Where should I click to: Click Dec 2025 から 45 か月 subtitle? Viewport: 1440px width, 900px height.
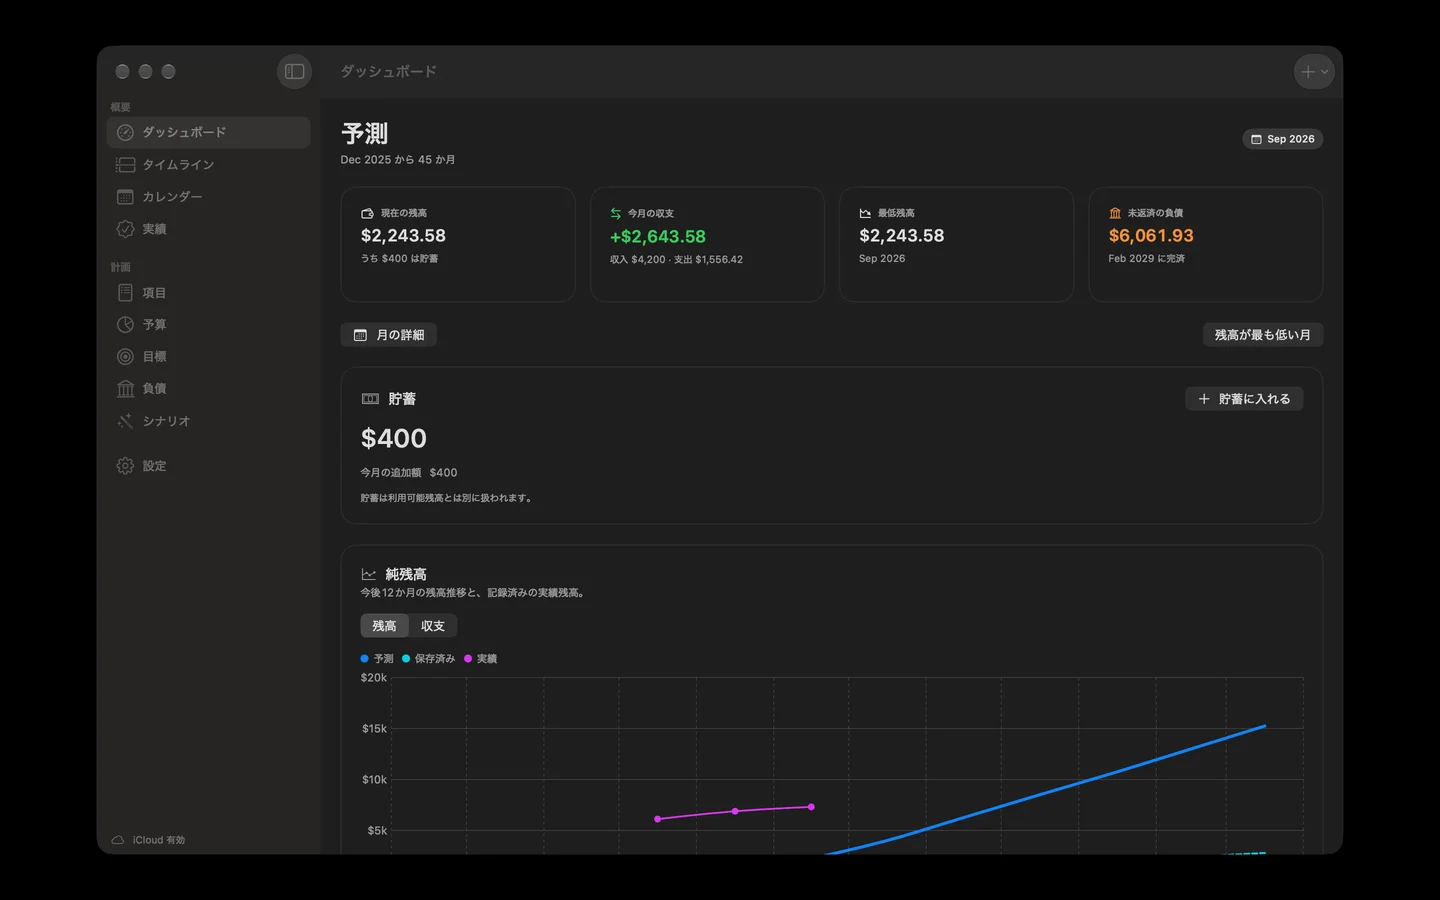point(398,160)
